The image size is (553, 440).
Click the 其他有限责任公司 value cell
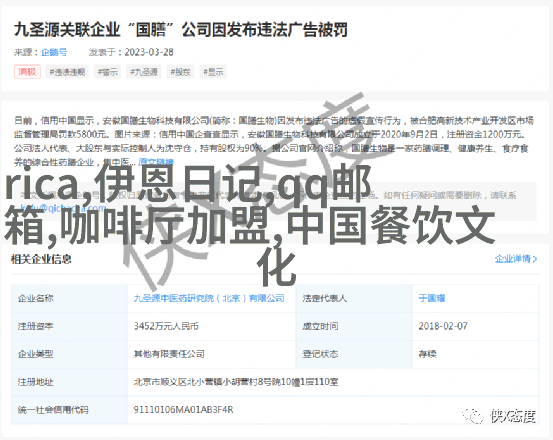[211, 354]
